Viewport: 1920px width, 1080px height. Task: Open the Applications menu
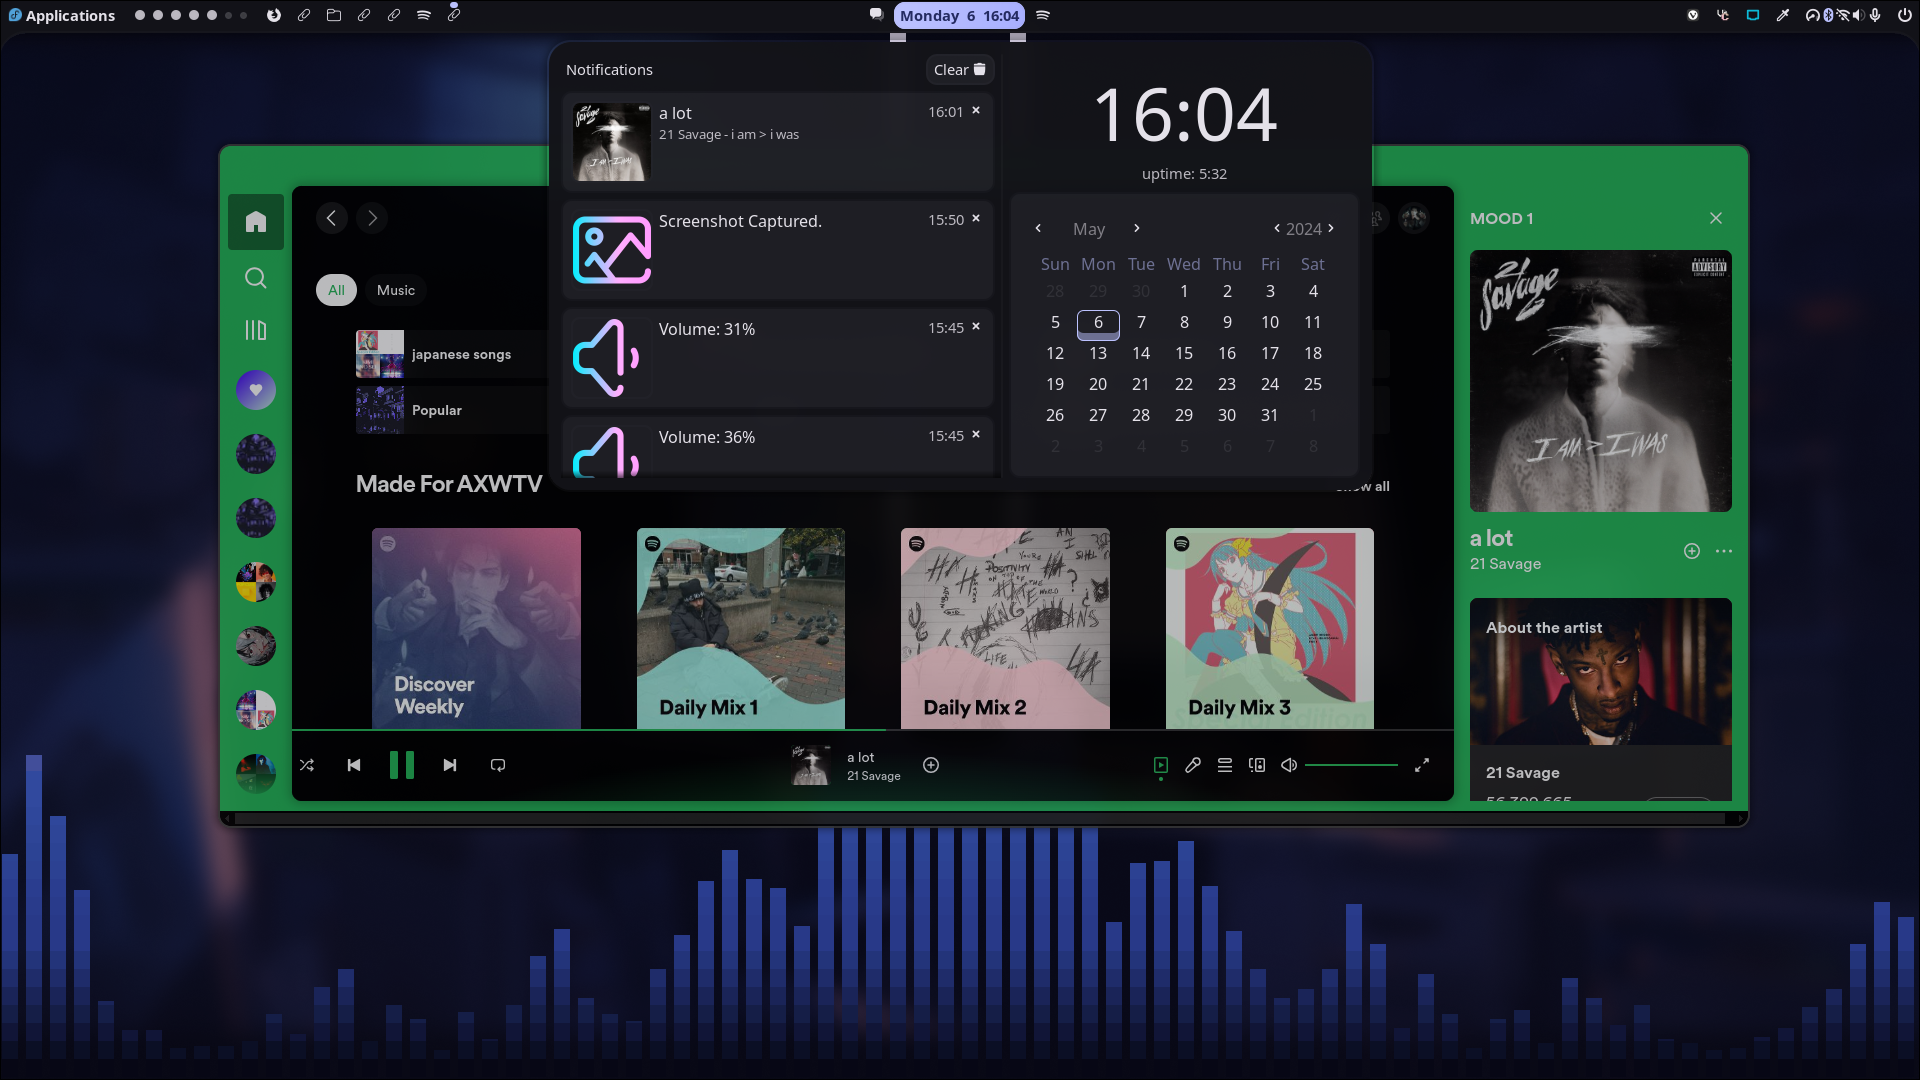pos(62,15)
